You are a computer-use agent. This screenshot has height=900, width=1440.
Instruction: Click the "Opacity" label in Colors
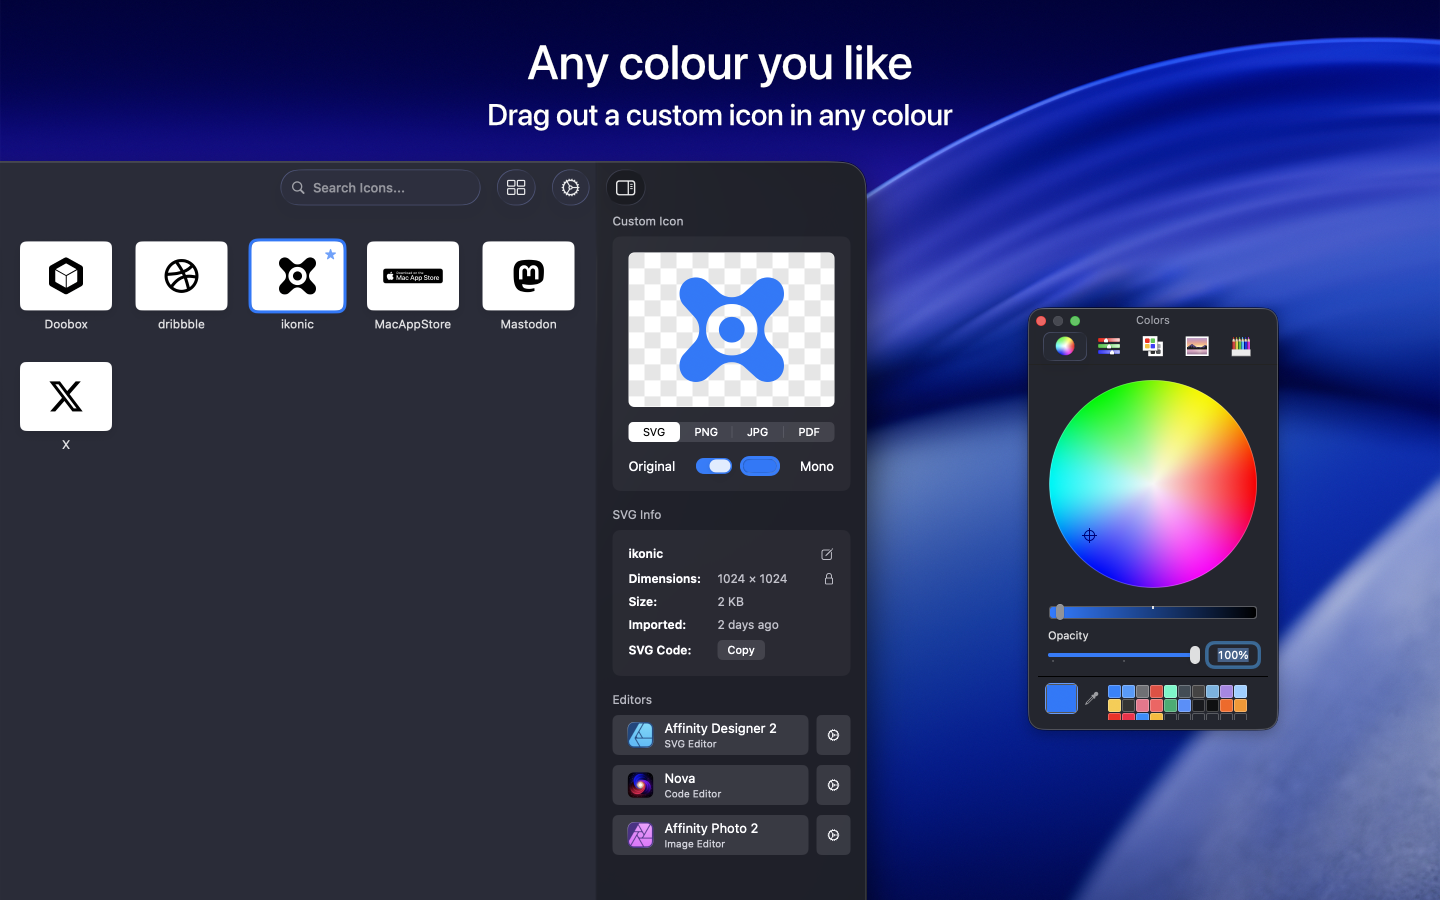click(x=1068, y=636)
